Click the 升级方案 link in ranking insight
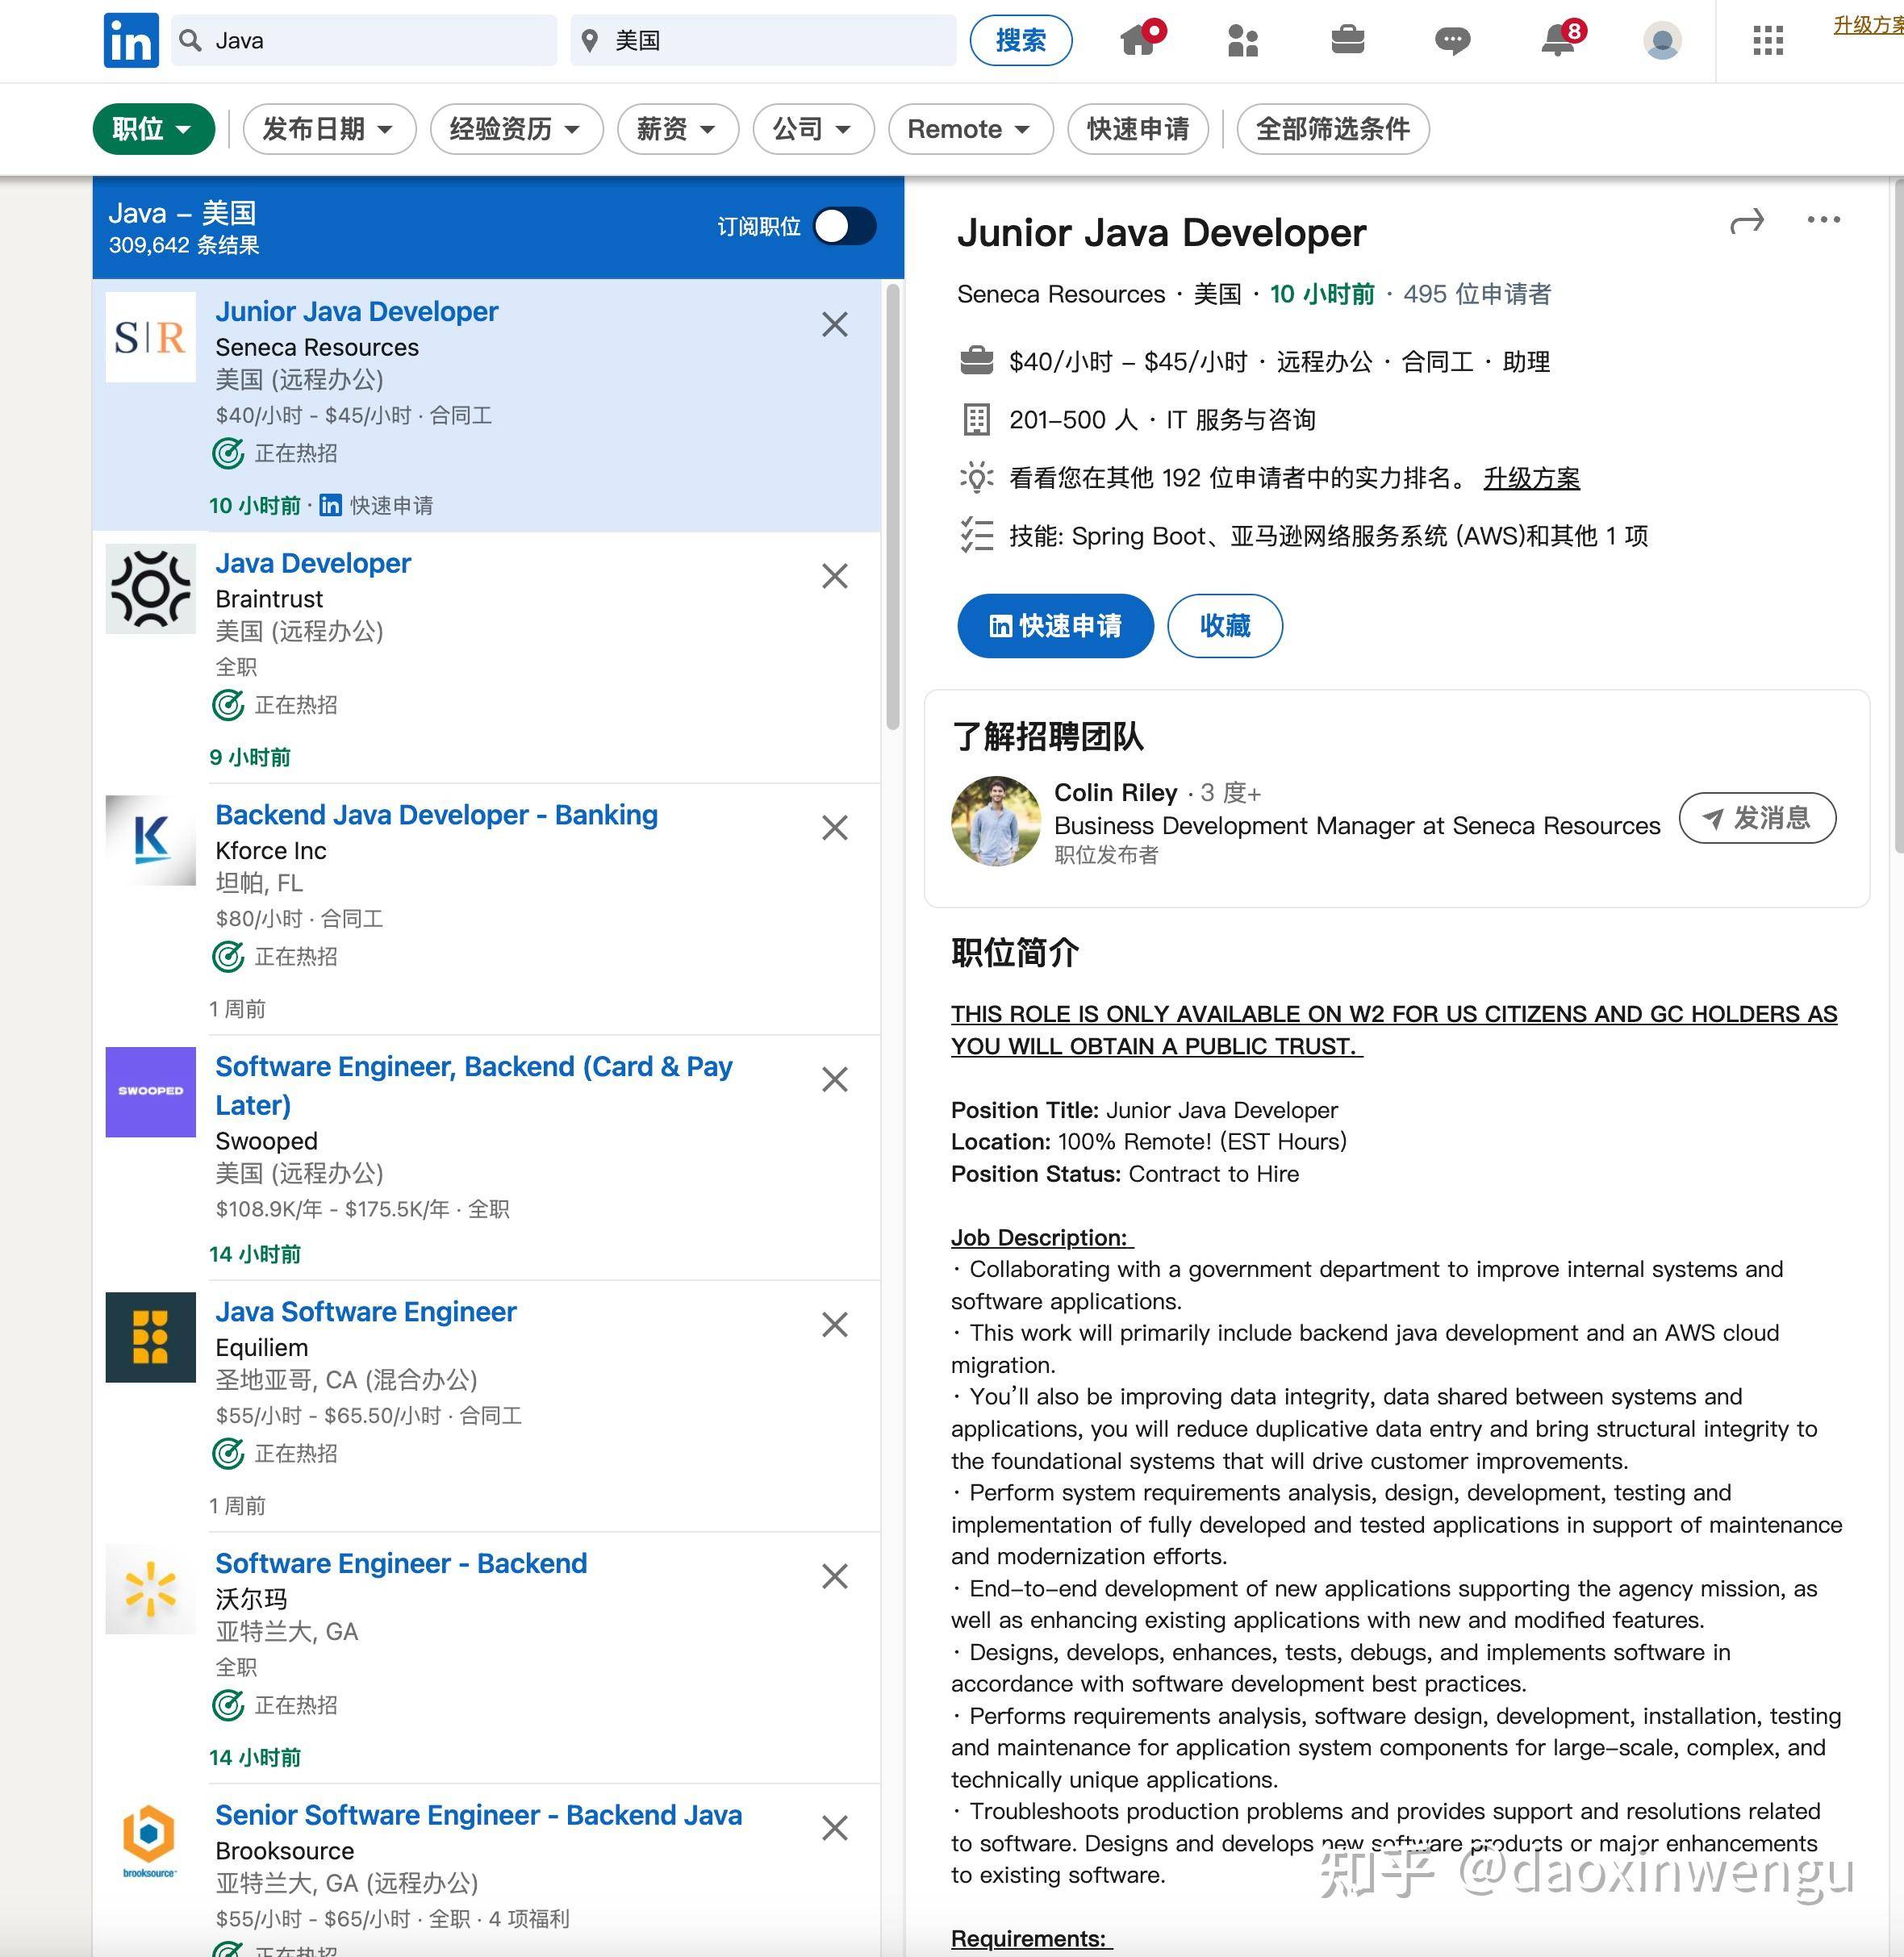This screenshot has width=1904, height=1957. click(1531, 478)
